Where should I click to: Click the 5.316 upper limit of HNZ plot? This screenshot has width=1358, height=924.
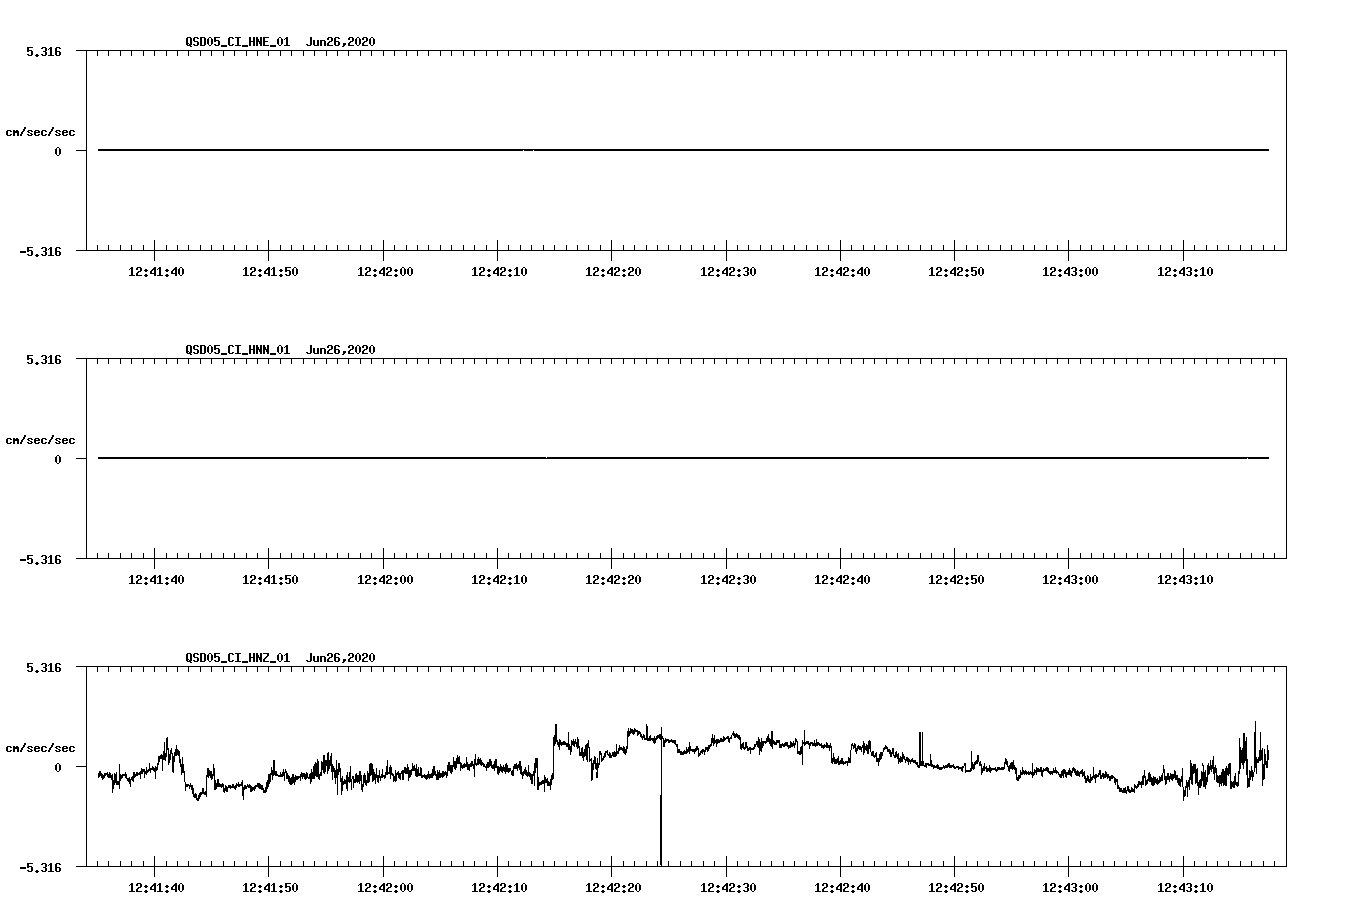click(x=44, y=667)
